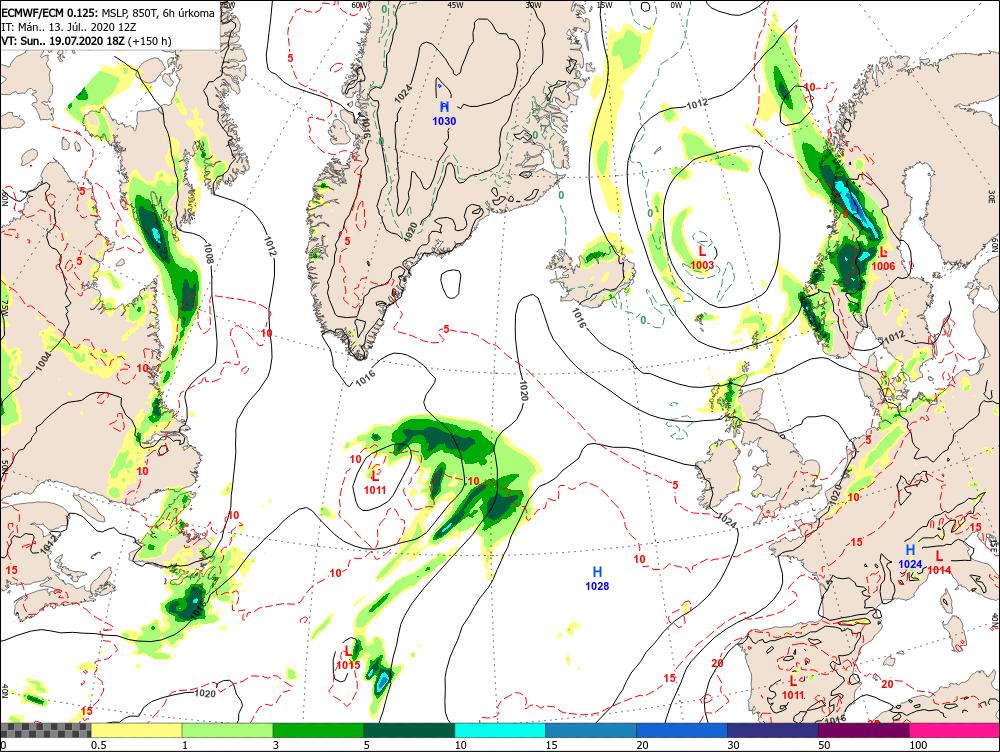Click the L 1011 low over Spain
This screenshot has height=752, width=1000.
(793, 688)
